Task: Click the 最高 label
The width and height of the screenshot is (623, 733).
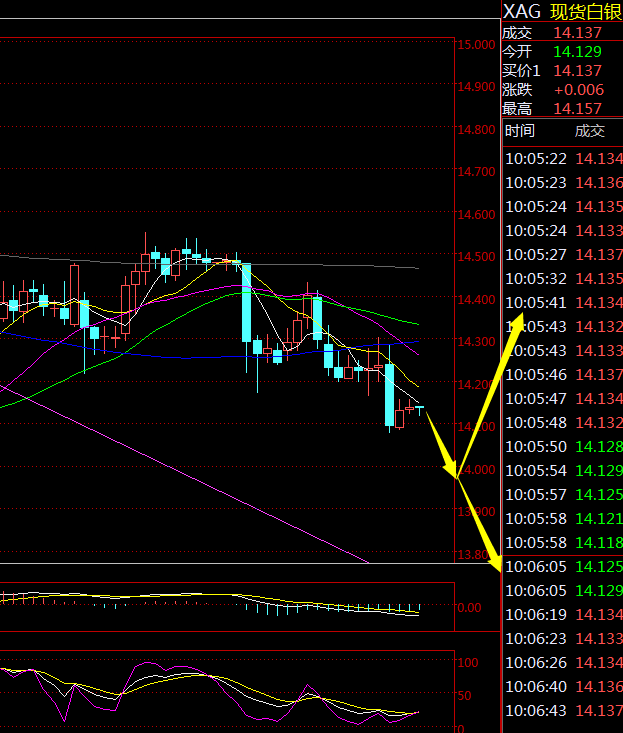Action: point(517,109)
